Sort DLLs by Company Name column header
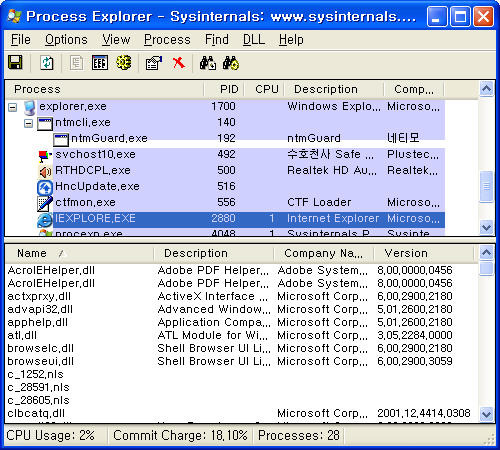Viewport: 500px width, 450px height. (324, 253)
